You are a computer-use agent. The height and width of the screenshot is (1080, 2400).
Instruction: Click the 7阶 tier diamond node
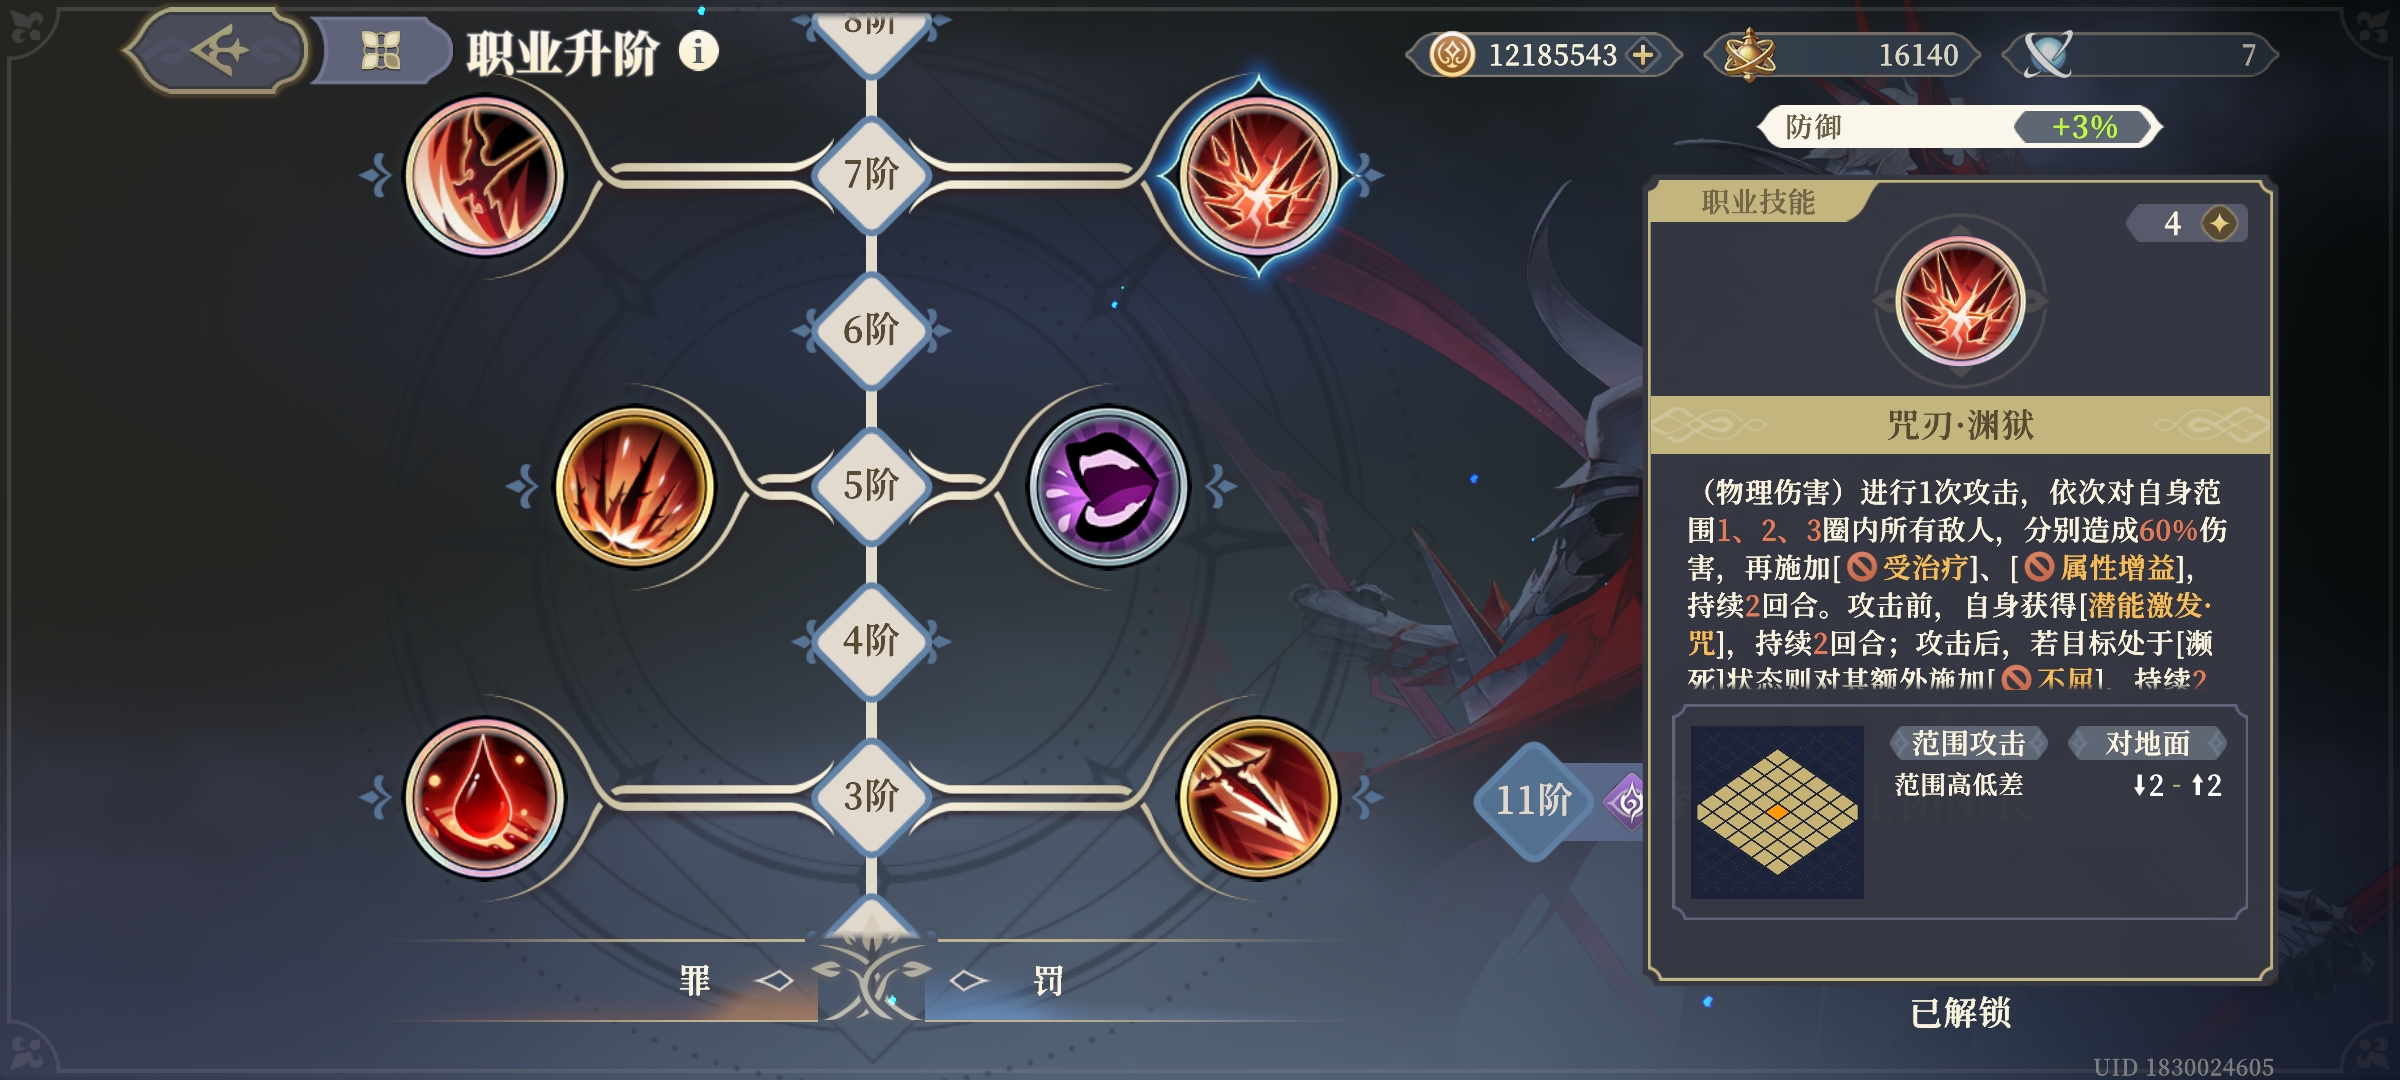871,175
